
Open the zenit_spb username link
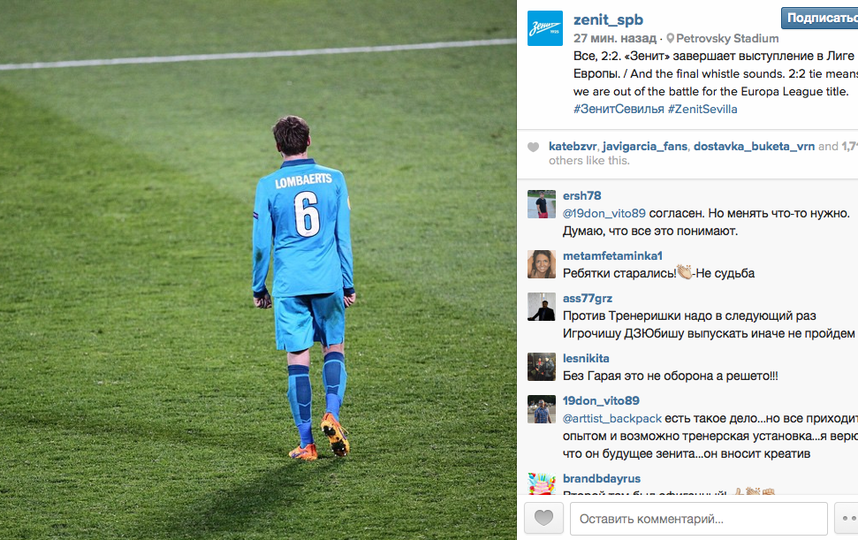click(608, 20)
